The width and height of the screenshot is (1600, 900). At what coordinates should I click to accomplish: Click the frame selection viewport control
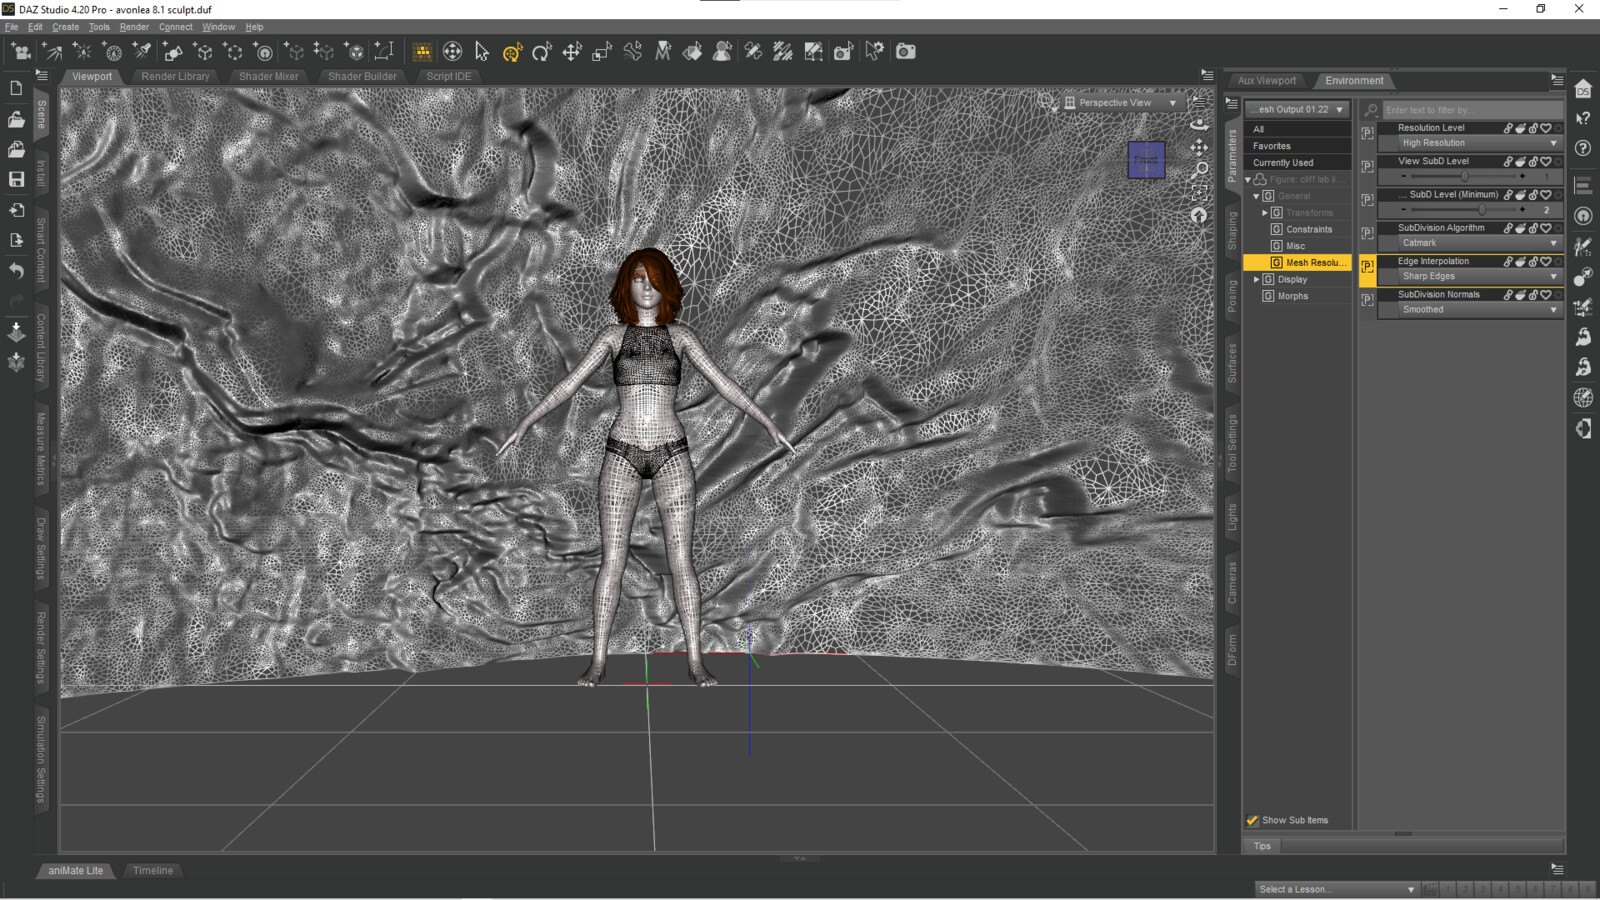point(1199,192)
